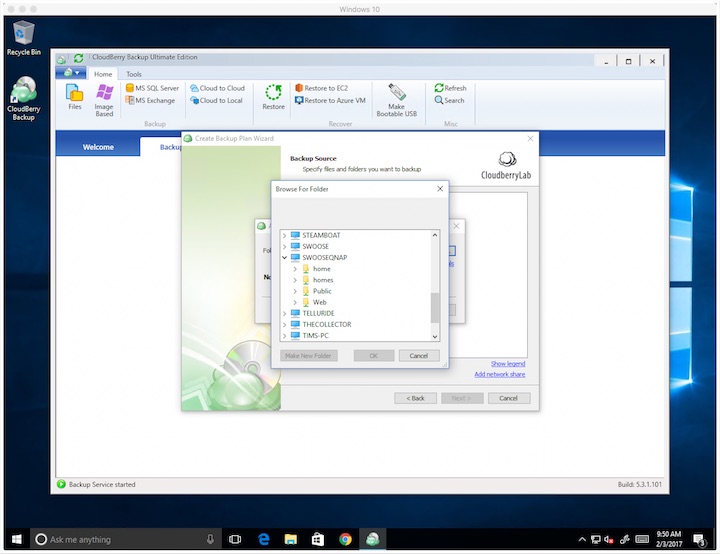Switch to the Tools ribbon tab
The height and width of the screenshot is (554, 720).
point(134,74)
